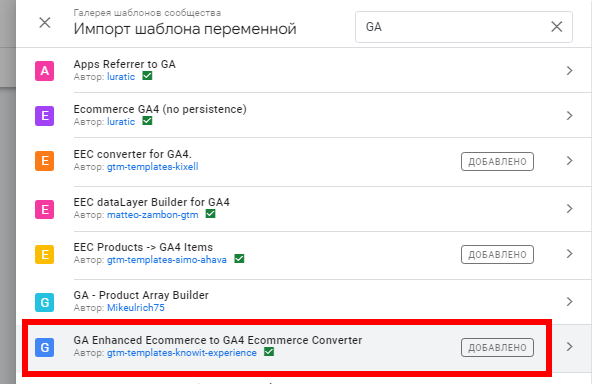Clear the GA search field
Screen dimensions: 592x384
click(557, 27)
